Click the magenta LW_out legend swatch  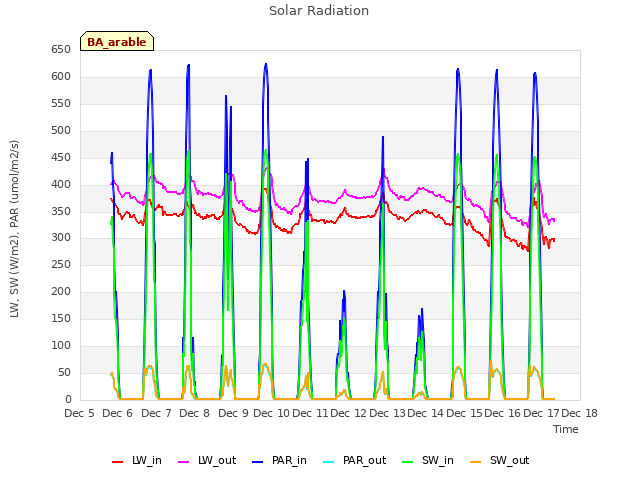coord(184,462)
